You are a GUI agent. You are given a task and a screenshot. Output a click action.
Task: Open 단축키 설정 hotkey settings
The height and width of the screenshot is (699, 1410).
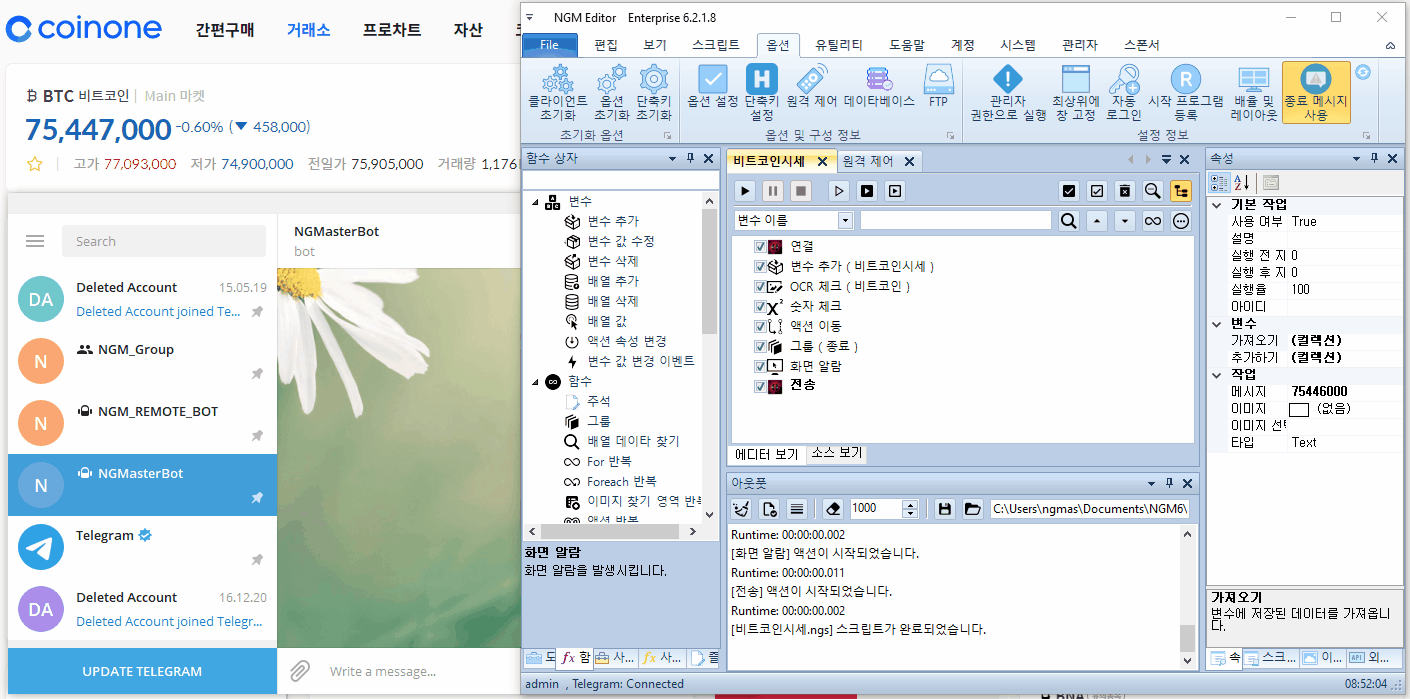click(x=761, y=92)
